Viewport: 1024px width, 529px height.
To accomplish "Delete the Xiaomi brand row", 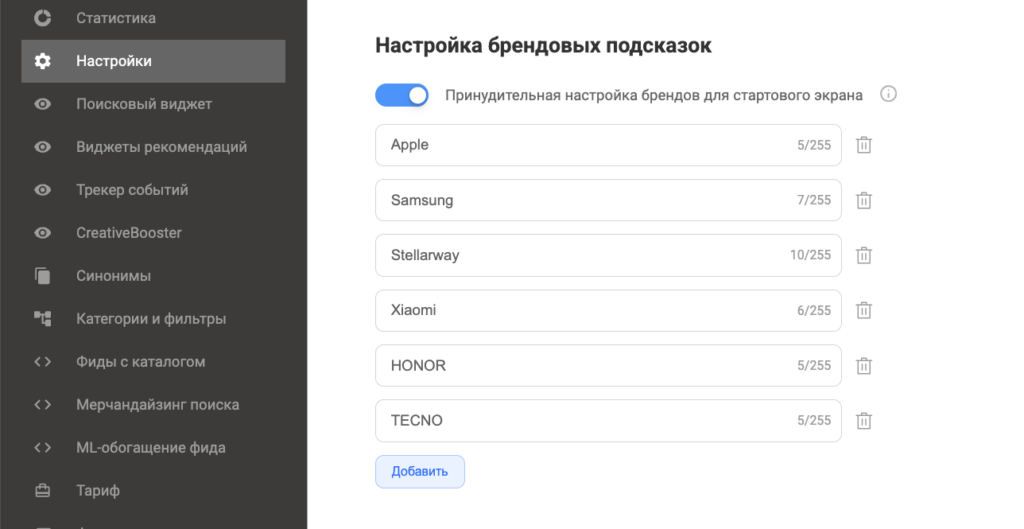I will pos(864,310).
